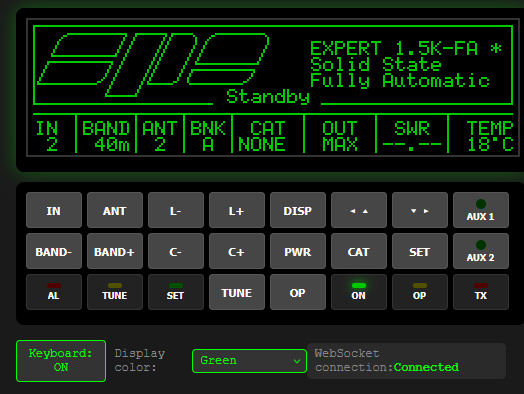This screenshot has width=524, height=394.
Task: Increase capacitance with C+ button
Action: [x=237, y=251]
